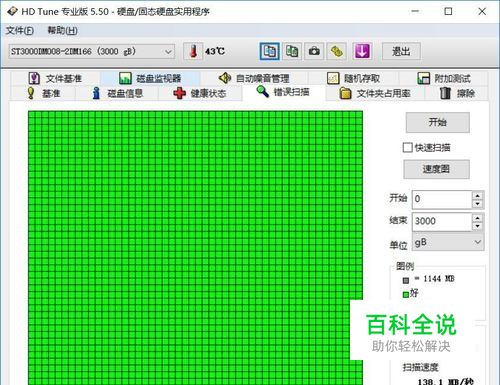Viewport: 500px width, 385px height.
Task: Click the 错误扫描 magnifier icon
Action: (x=262, y=91)
